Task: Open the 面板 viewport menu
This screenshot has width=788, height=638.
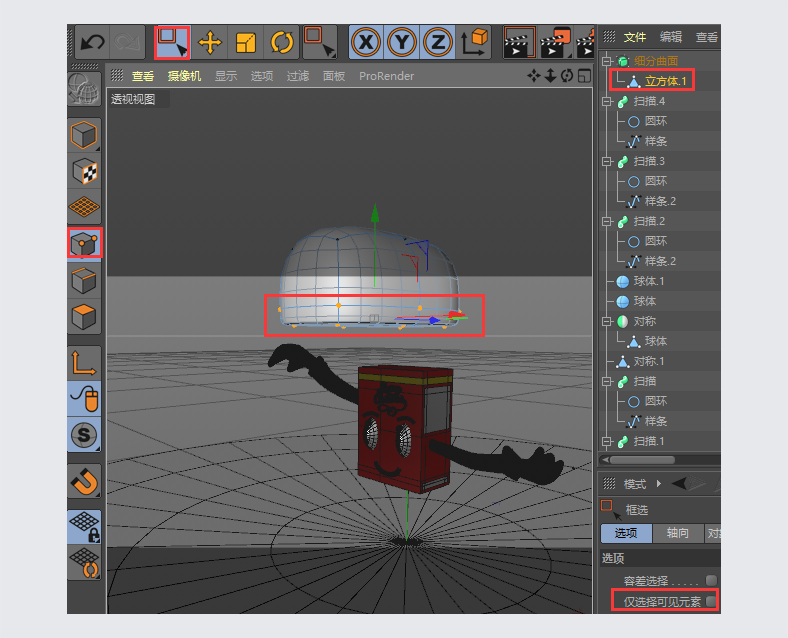Action: 334,76
